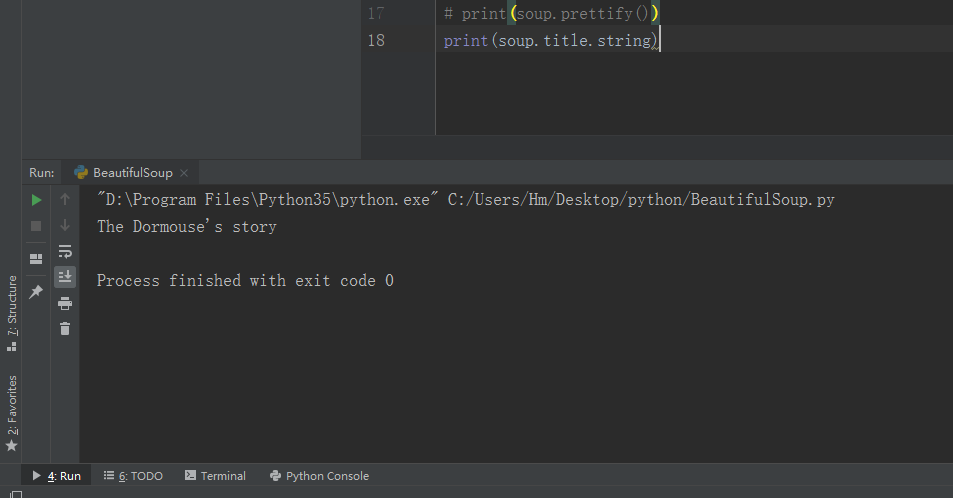Pin the Run tab

pos(36,291)
